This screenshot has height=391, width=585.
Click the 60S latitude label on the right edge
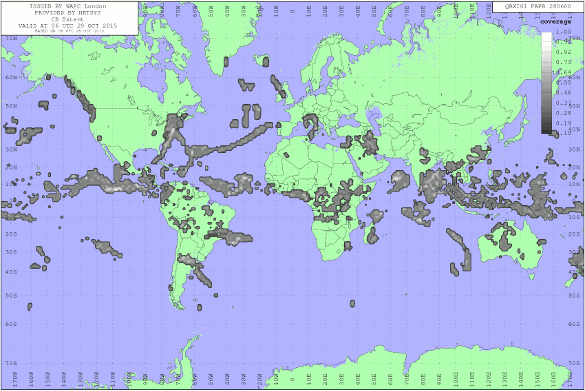[574, 324]
